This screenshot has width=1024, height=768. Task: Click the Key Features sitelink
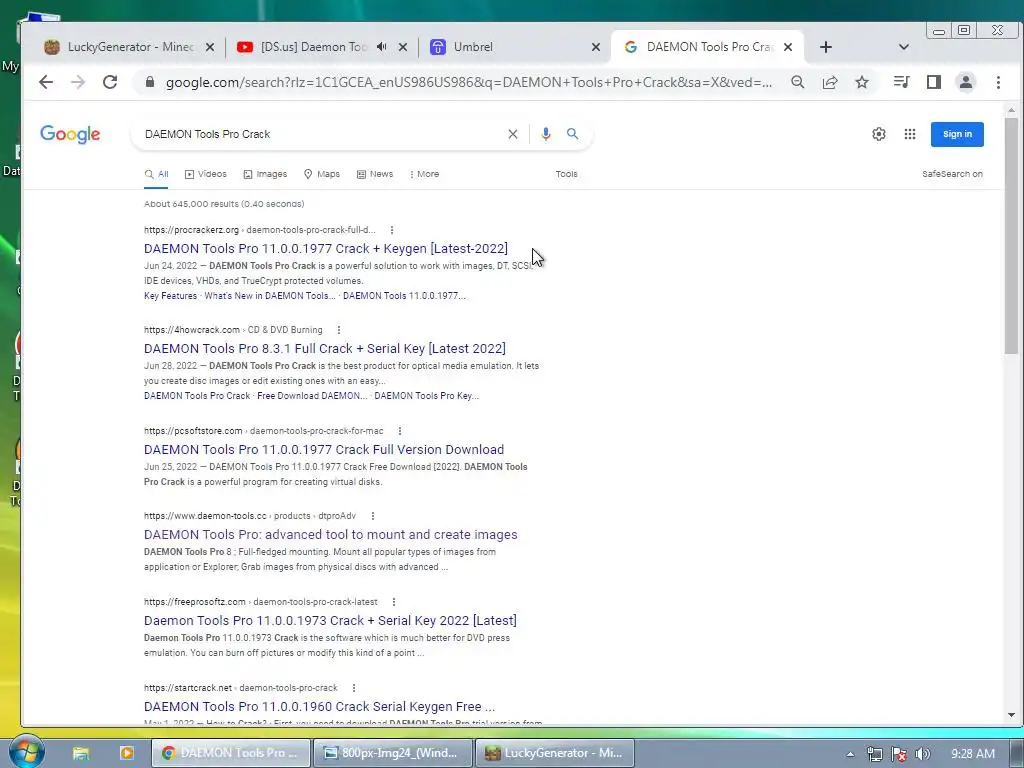point(170,296)
